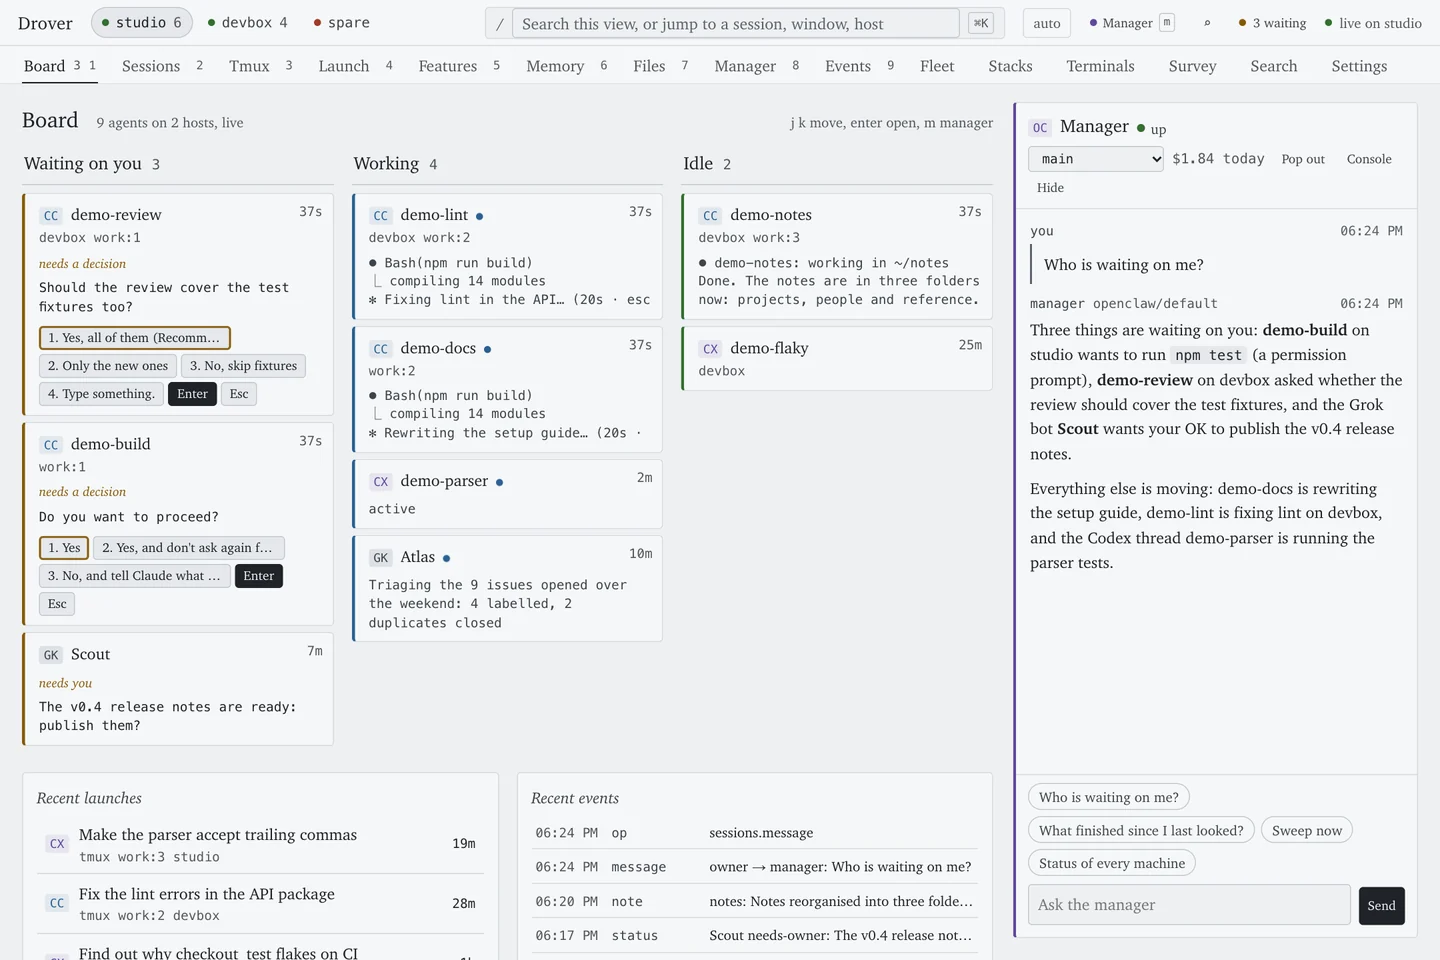1440x960 pixels.
Task: Open the Manager Console
Action: click(1369, 159)
